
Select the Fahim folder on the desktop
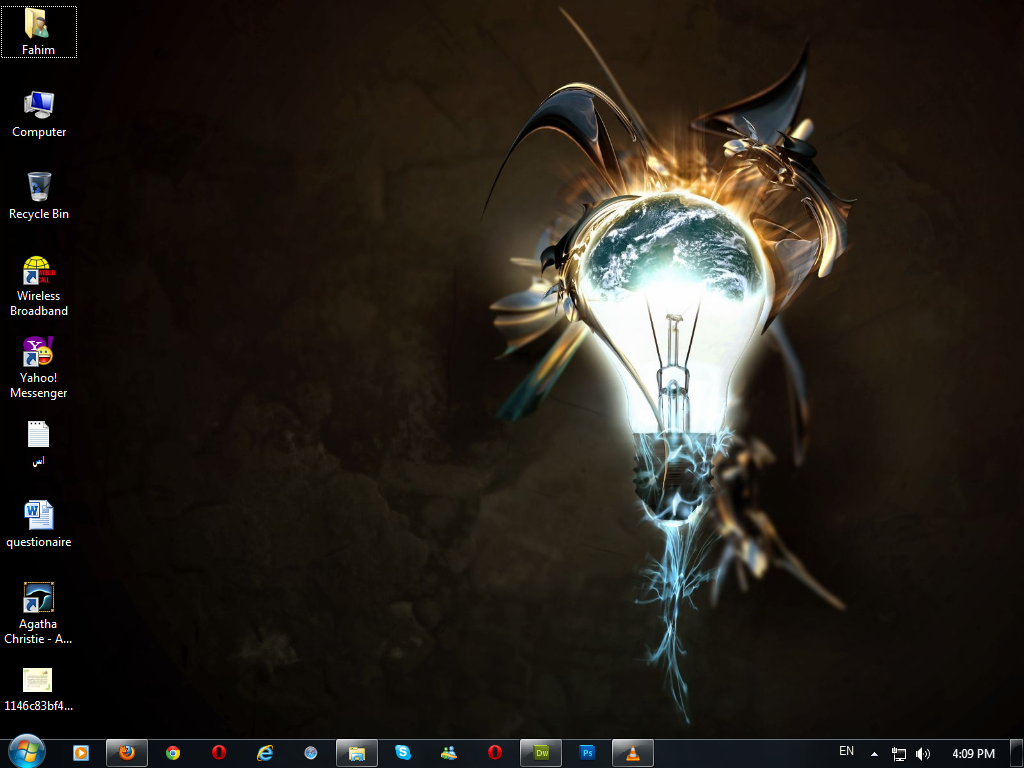tap(39, 31)
